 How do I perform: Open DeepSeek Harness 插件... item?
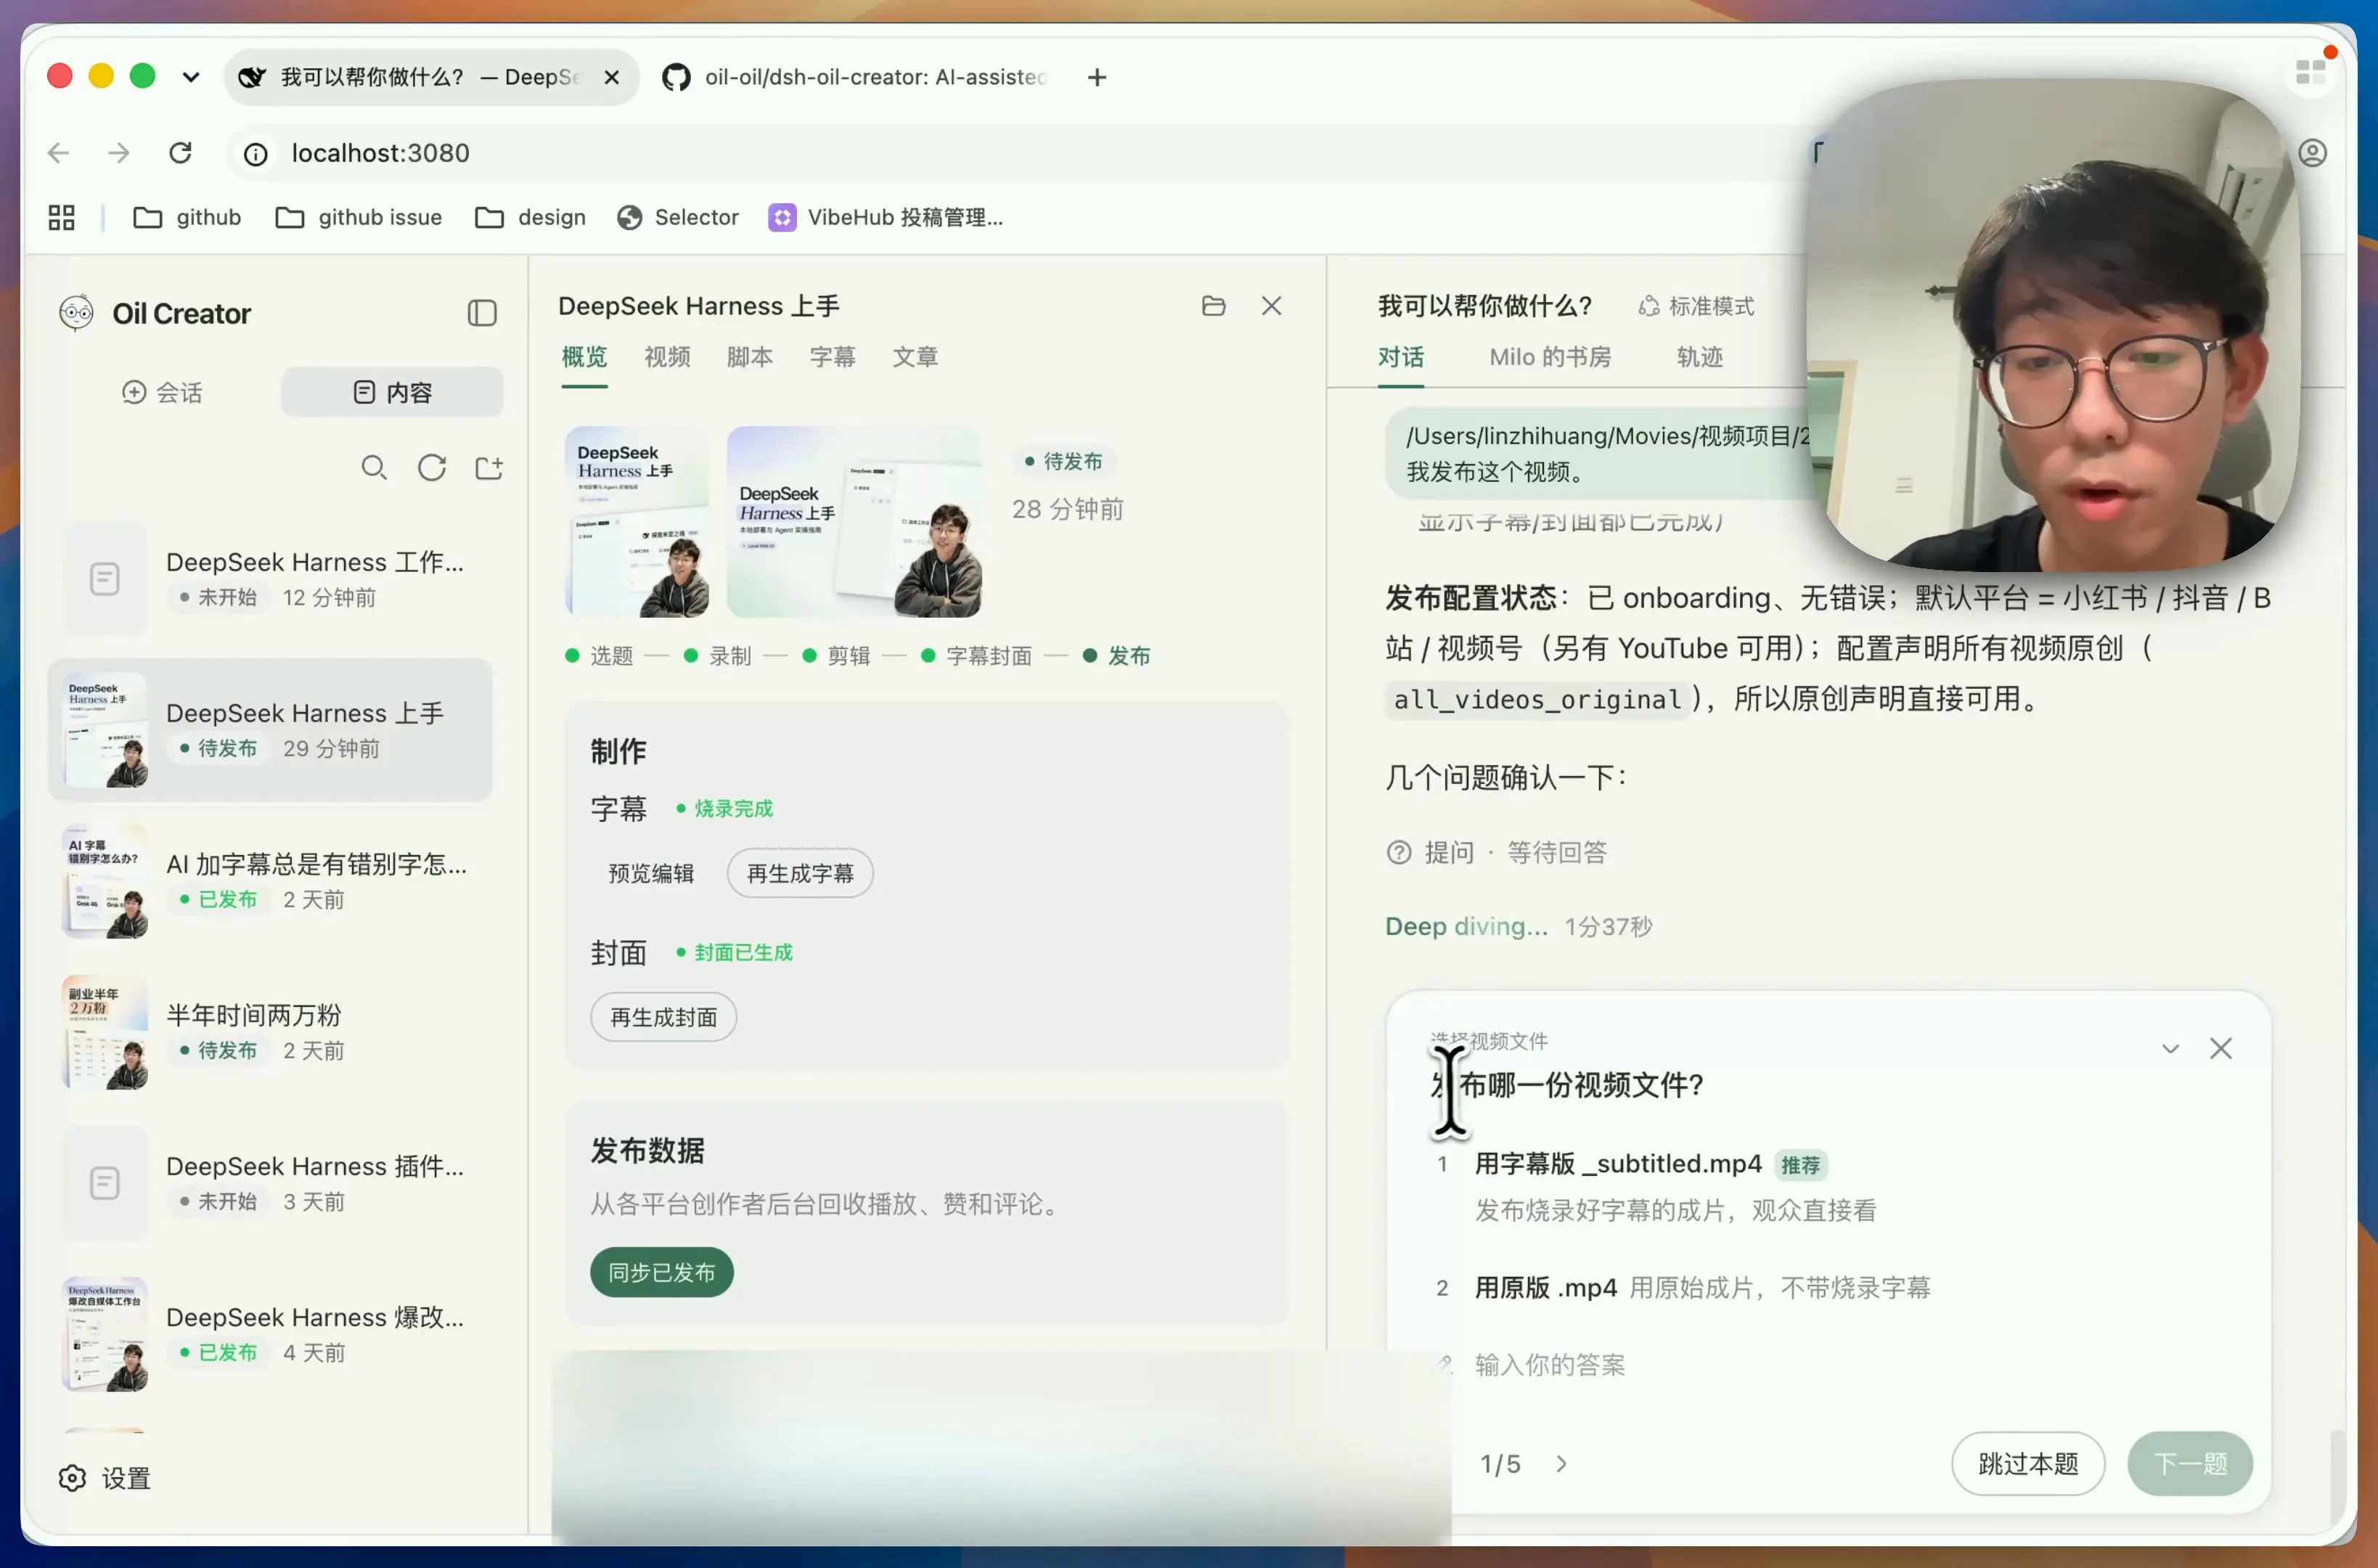tap(270, 1182)
